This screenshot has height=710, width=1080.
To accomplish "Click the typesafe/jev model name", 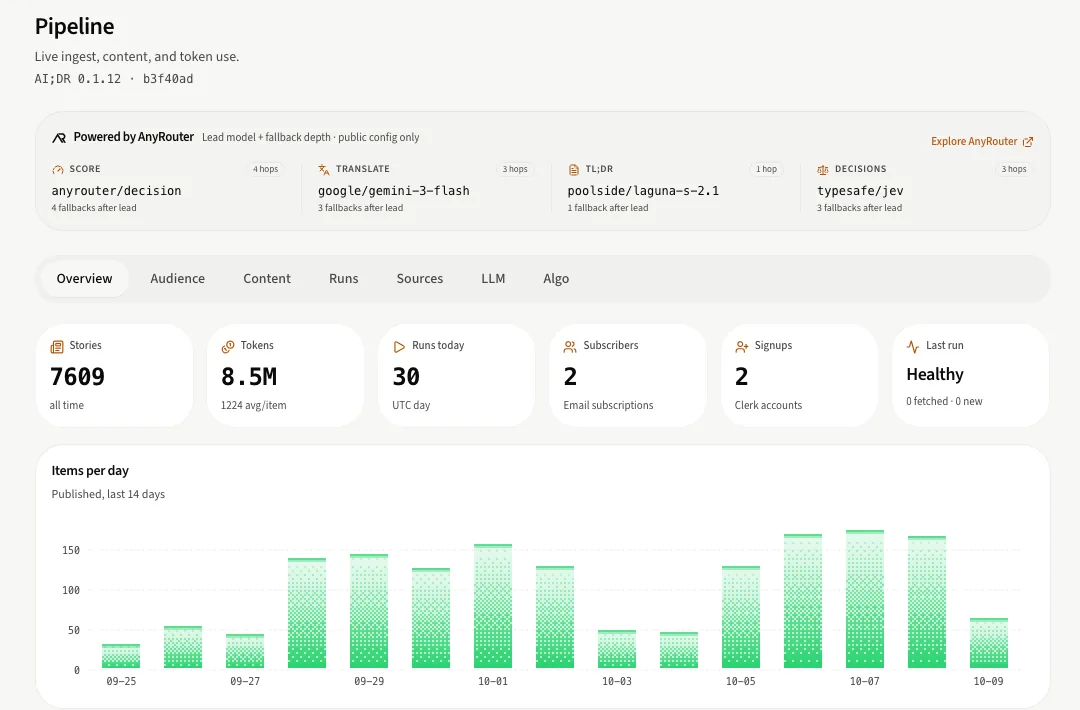I will (860, 191).
